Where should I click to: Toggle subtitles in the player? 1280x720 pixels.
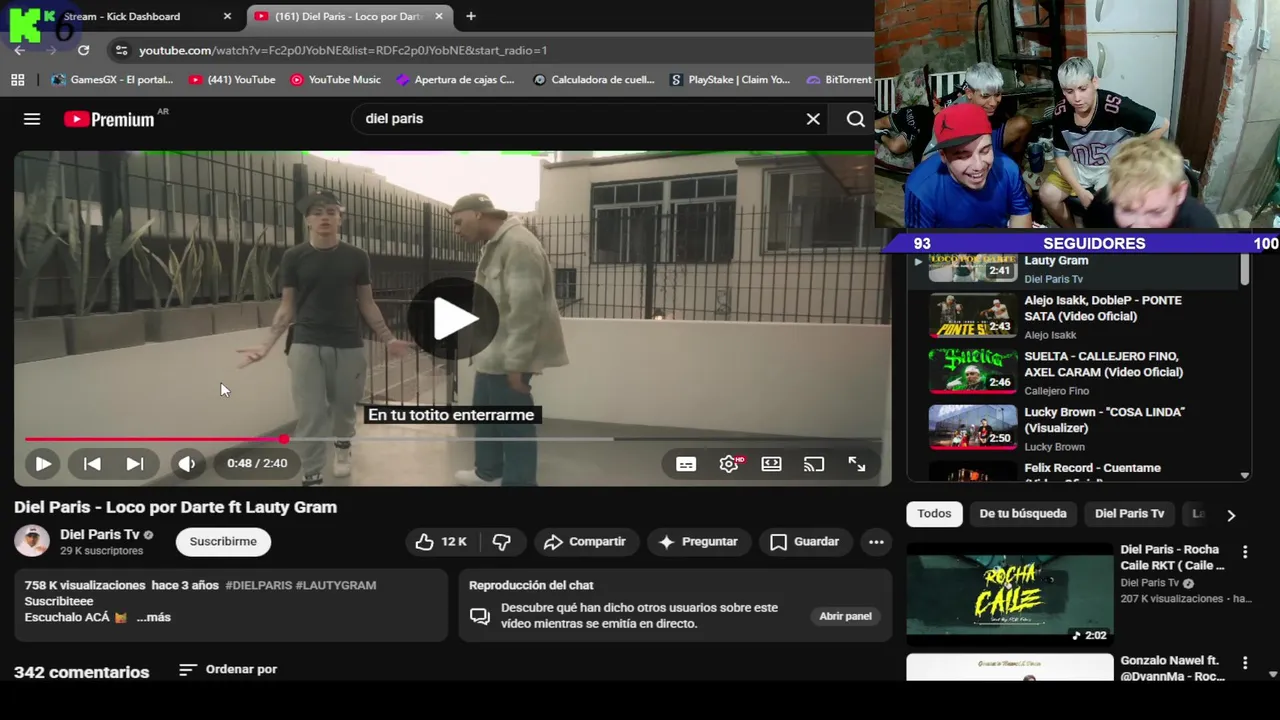(x=686, y=464)
